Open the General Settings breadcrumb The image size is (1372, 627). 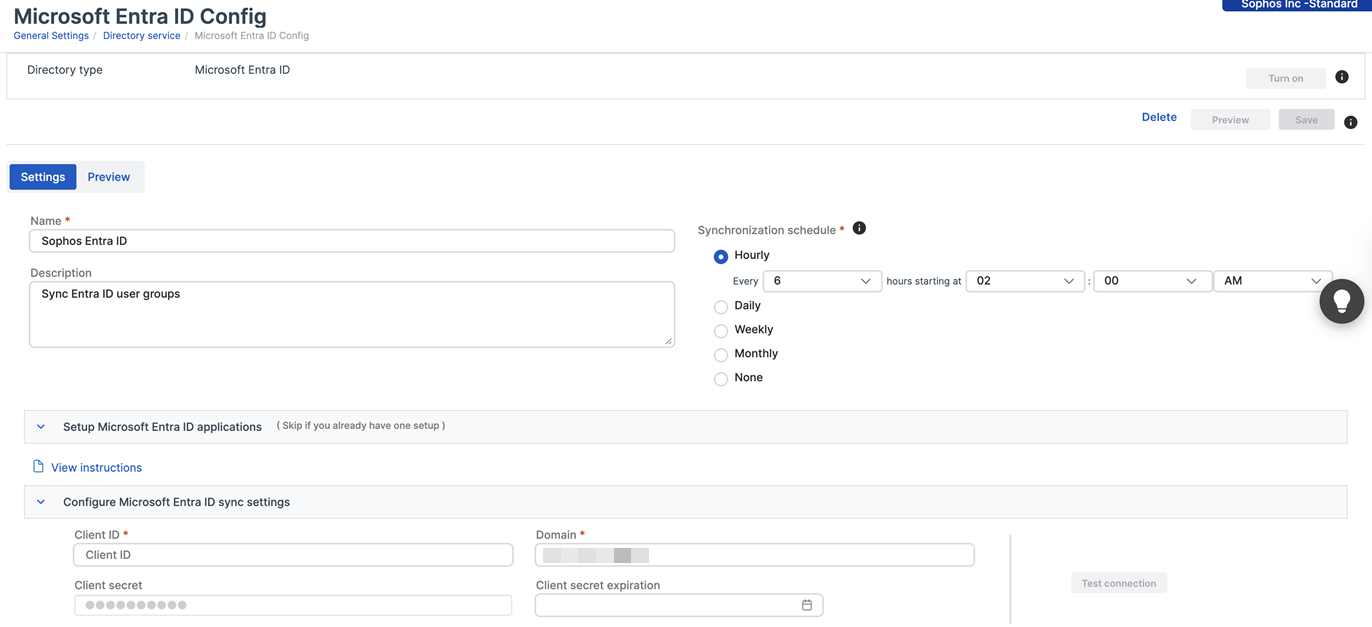[50, 35]
